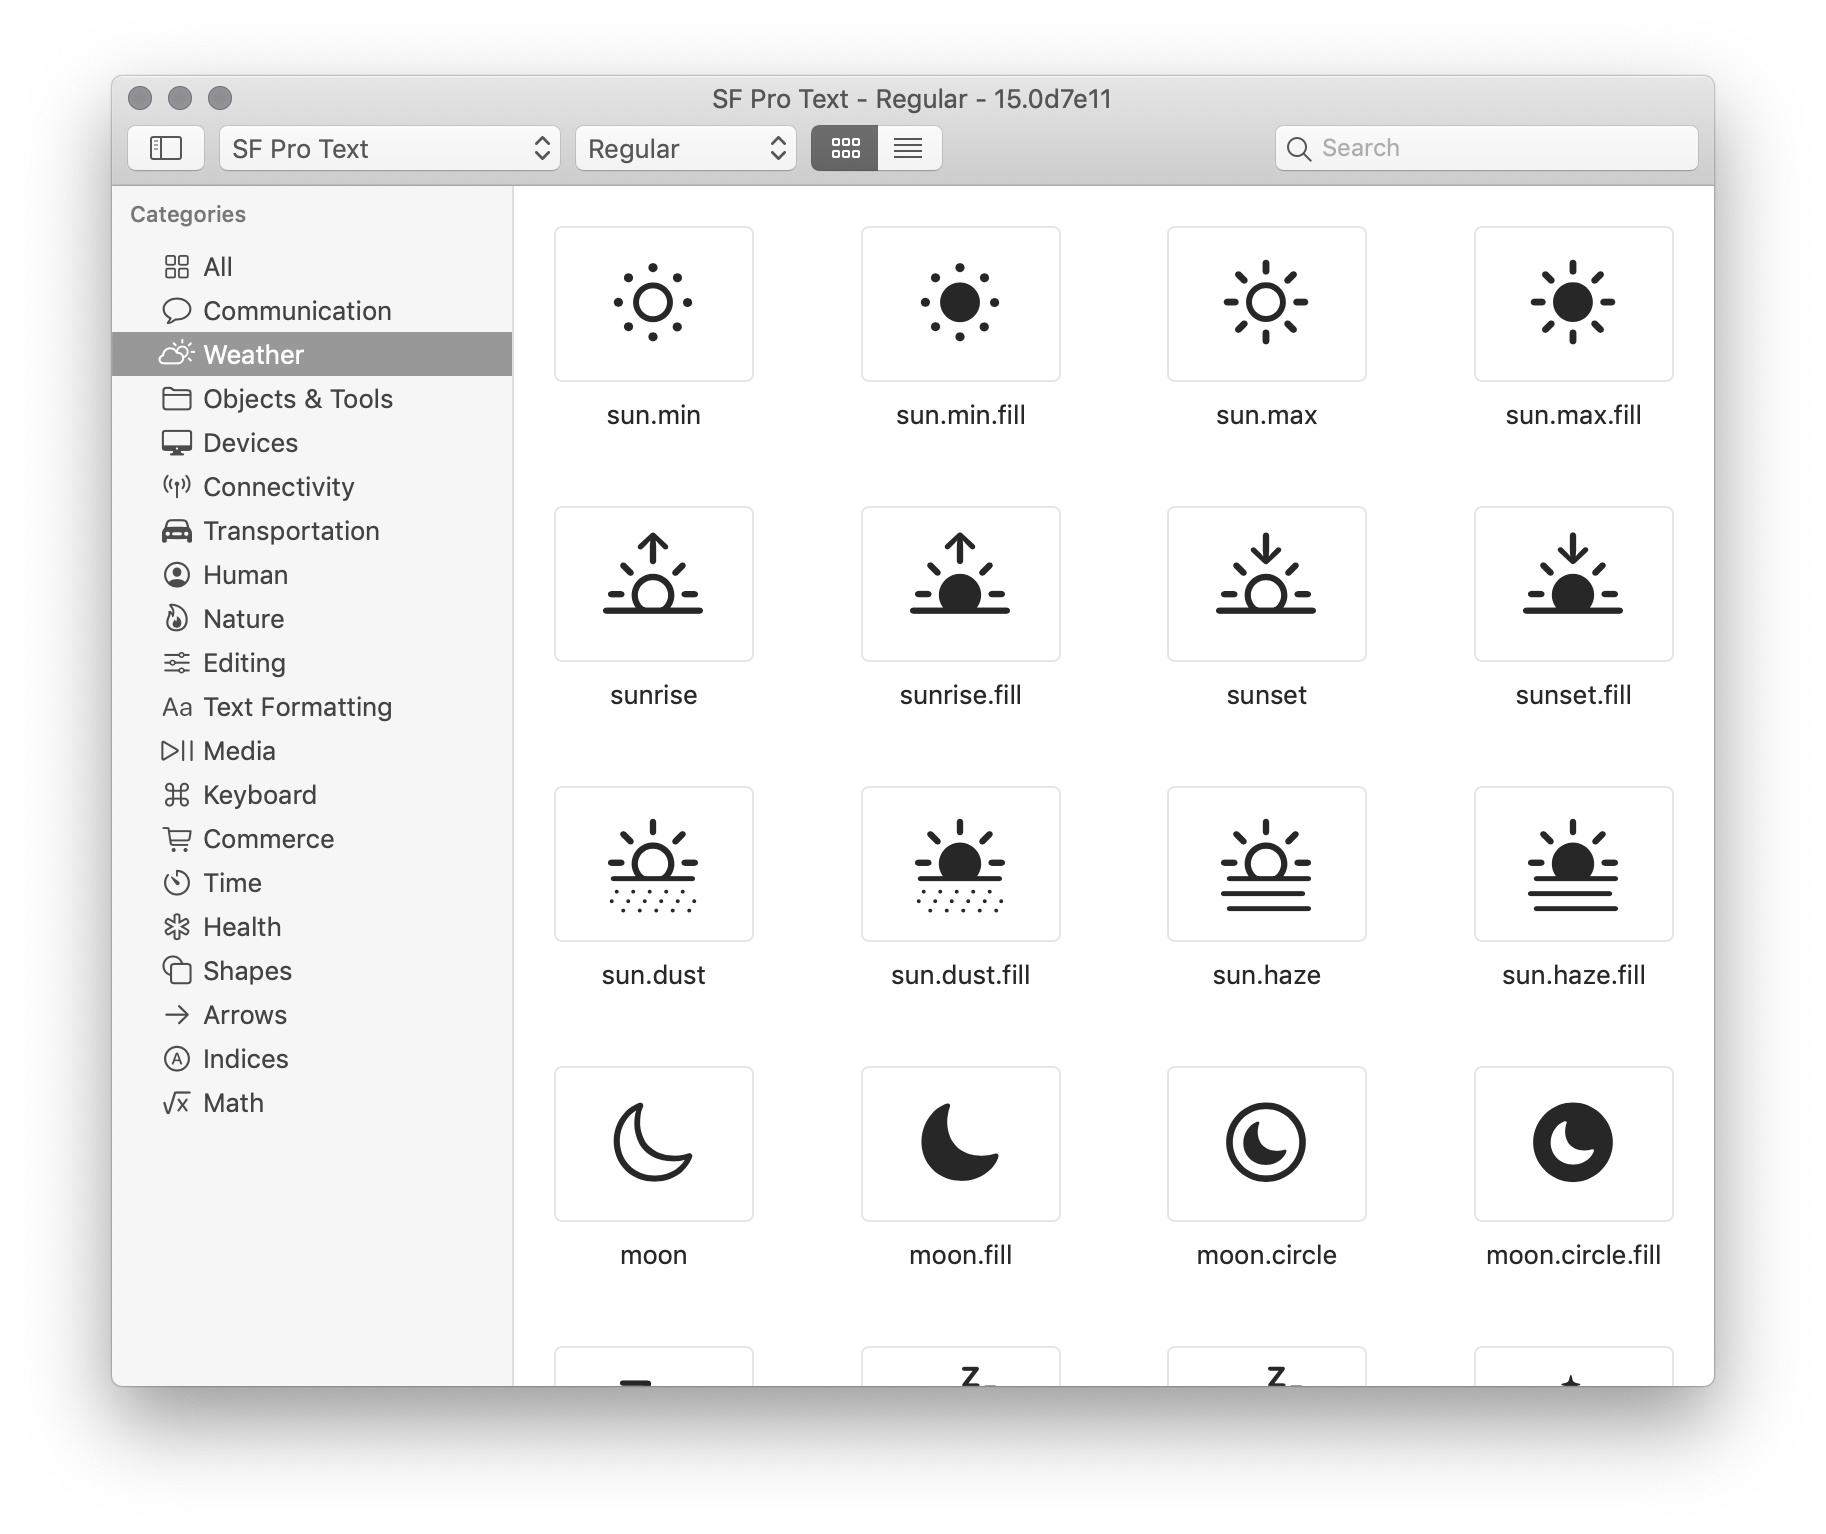Screen dimensions: 1826x1534
Task: Select the Media category
Action: (x=312, y=751)
